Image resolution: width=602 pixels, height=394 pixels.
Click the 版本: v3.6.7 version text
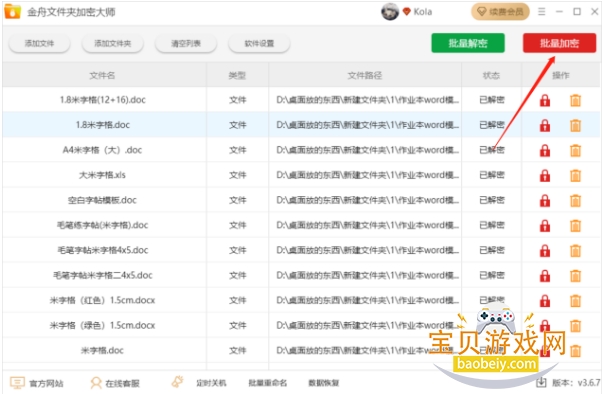pyautogui.click(x=576, y=382)
